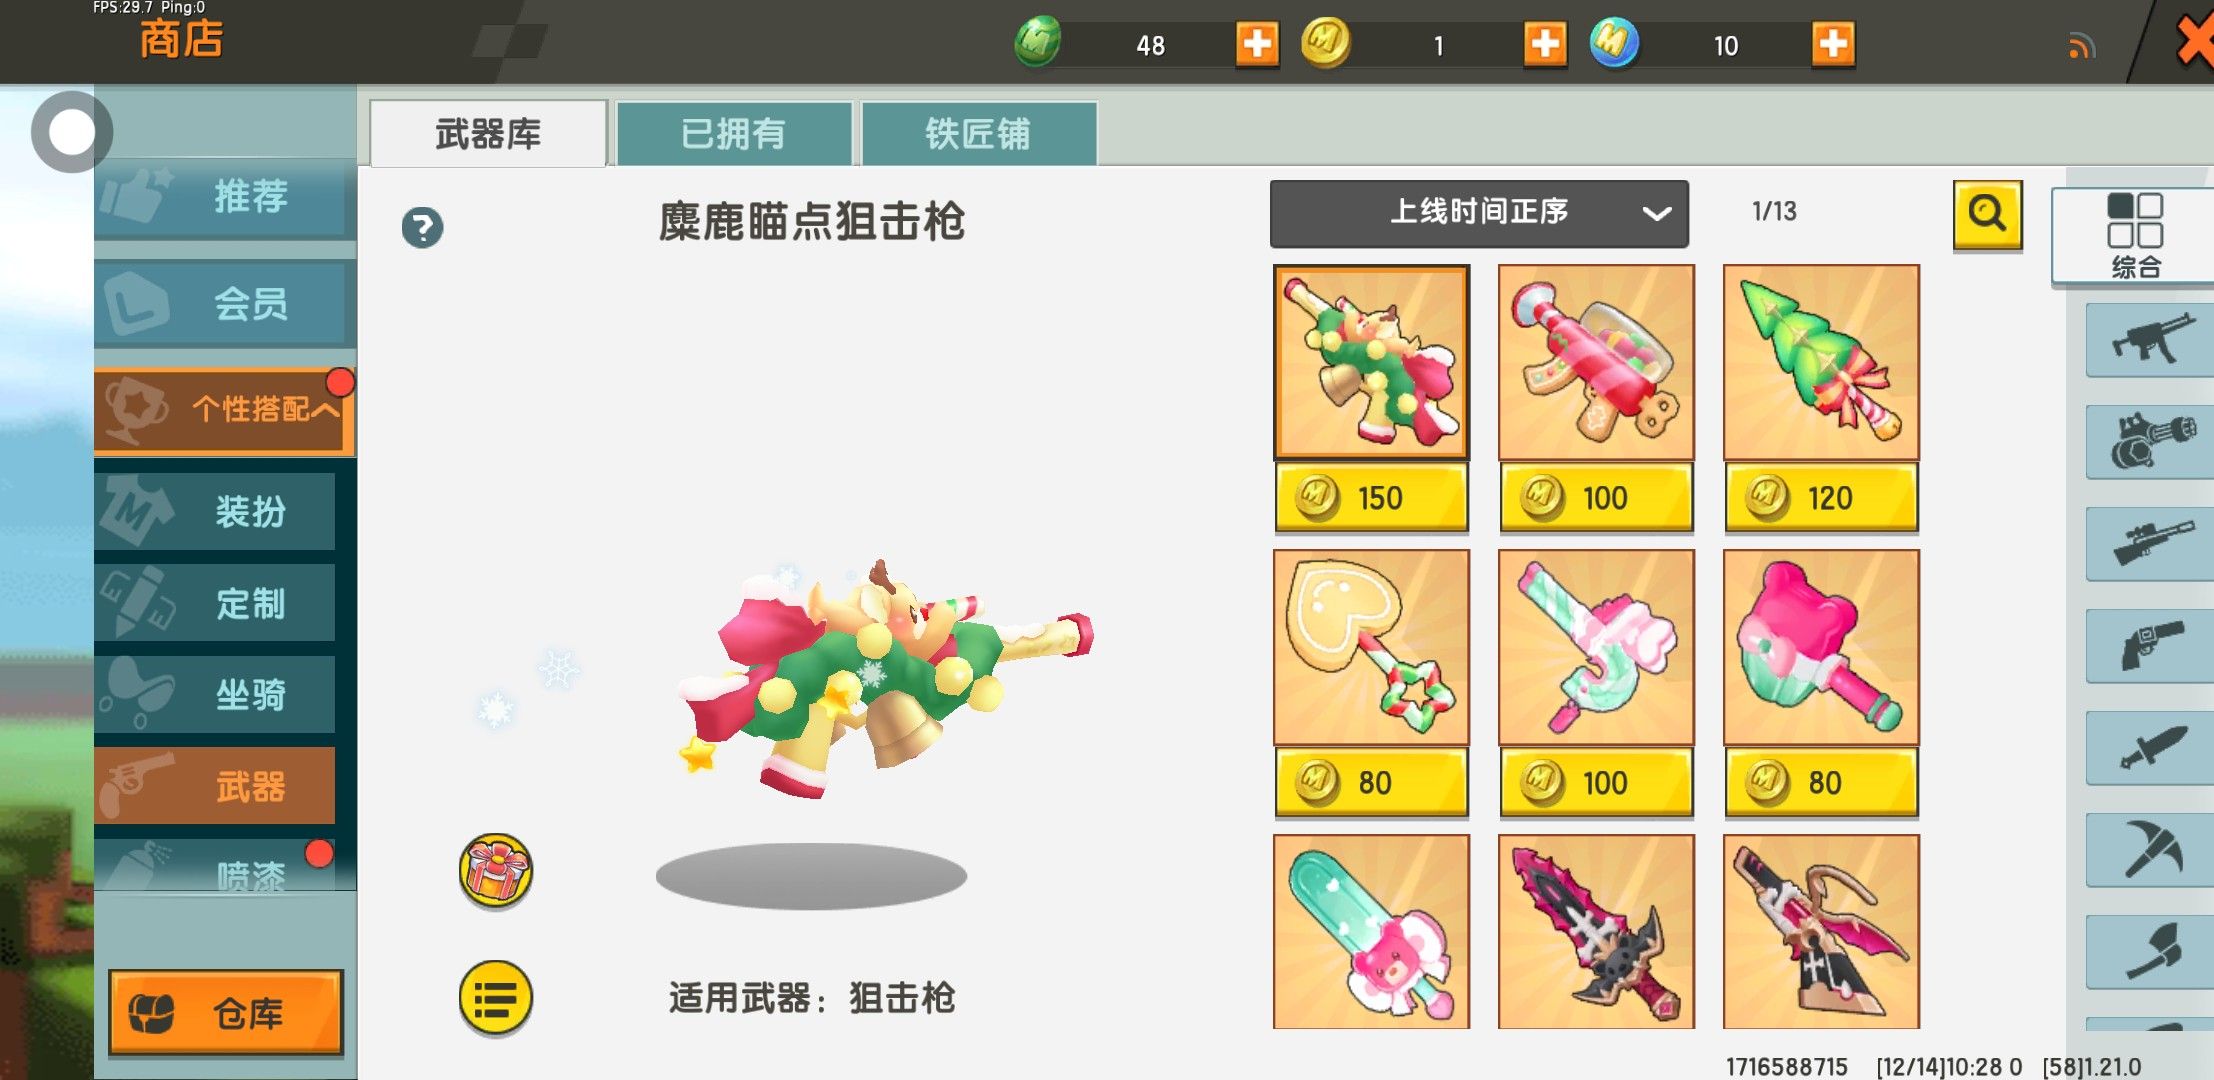Open the yellow list details icon
Screen dimensions: 2214x1080
click(496, 997)
